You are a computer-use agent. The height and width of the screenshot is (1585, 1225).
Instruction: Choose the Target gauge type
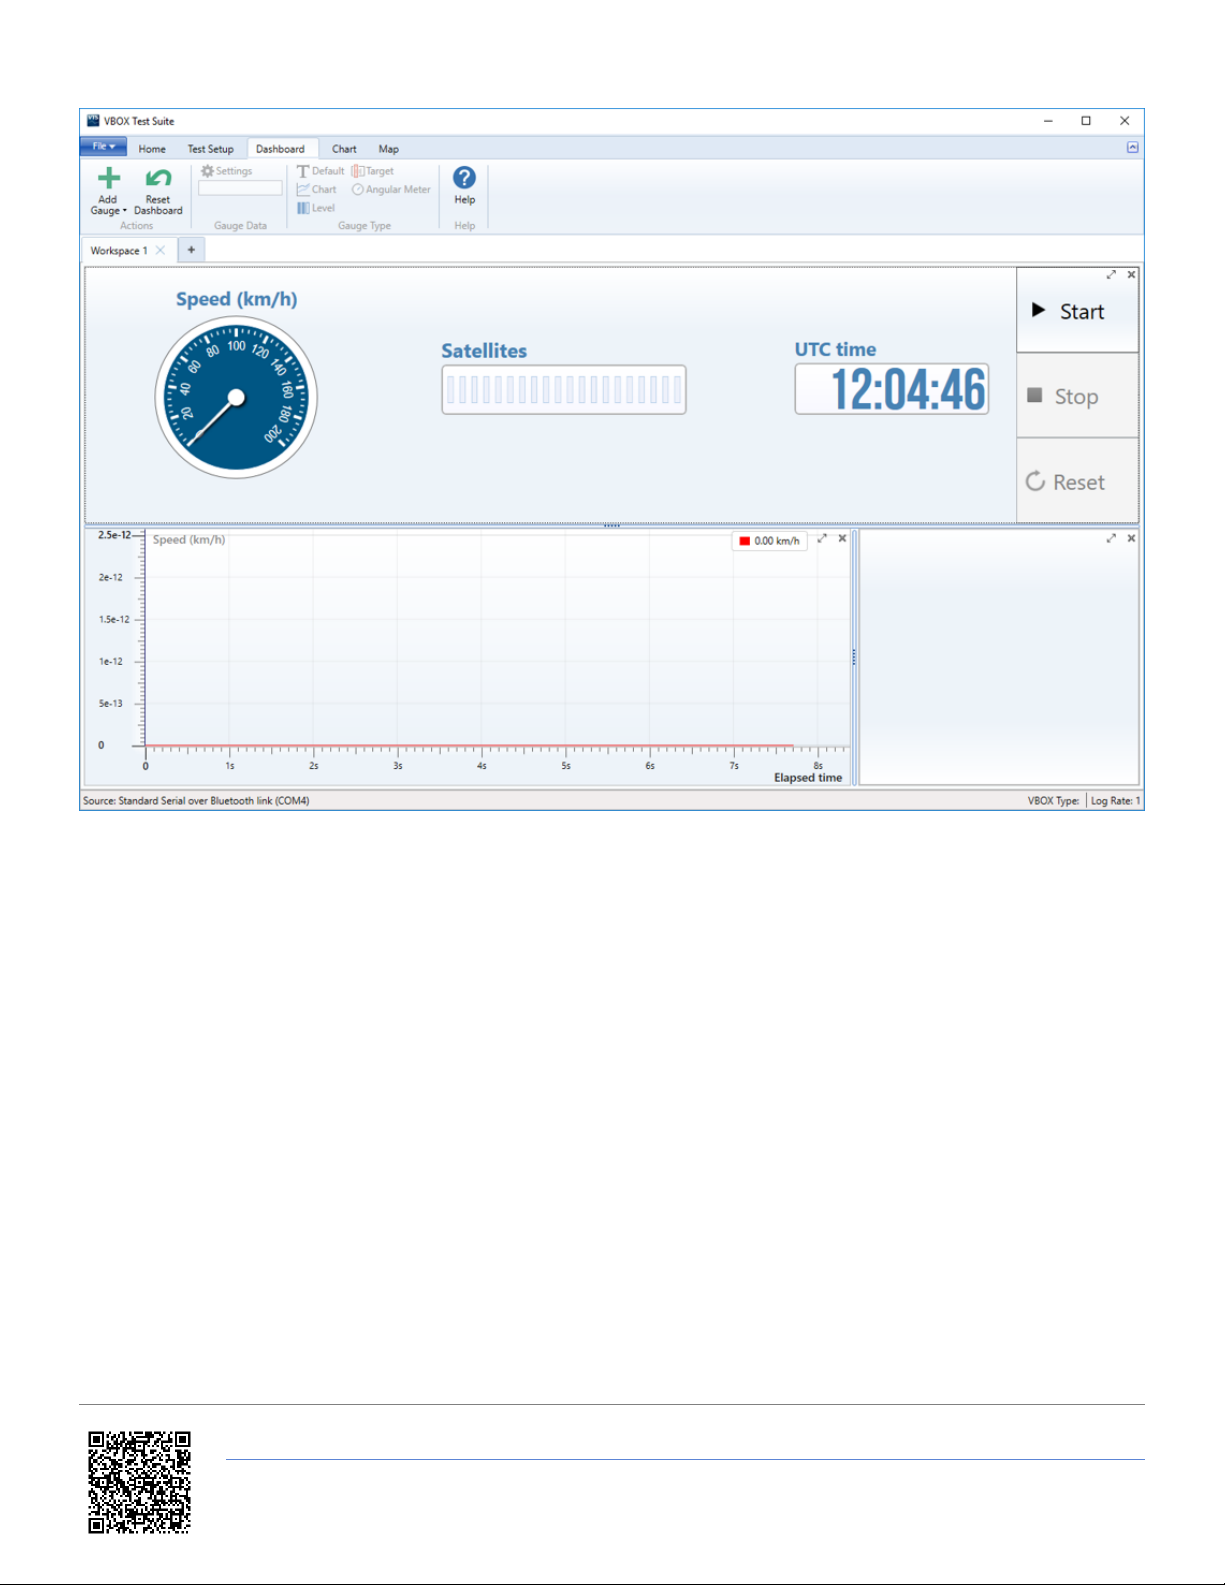click(373, 171)
